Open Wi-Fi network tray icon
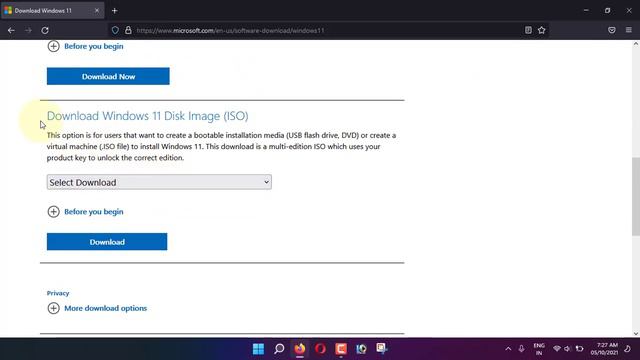 [557, 349]
